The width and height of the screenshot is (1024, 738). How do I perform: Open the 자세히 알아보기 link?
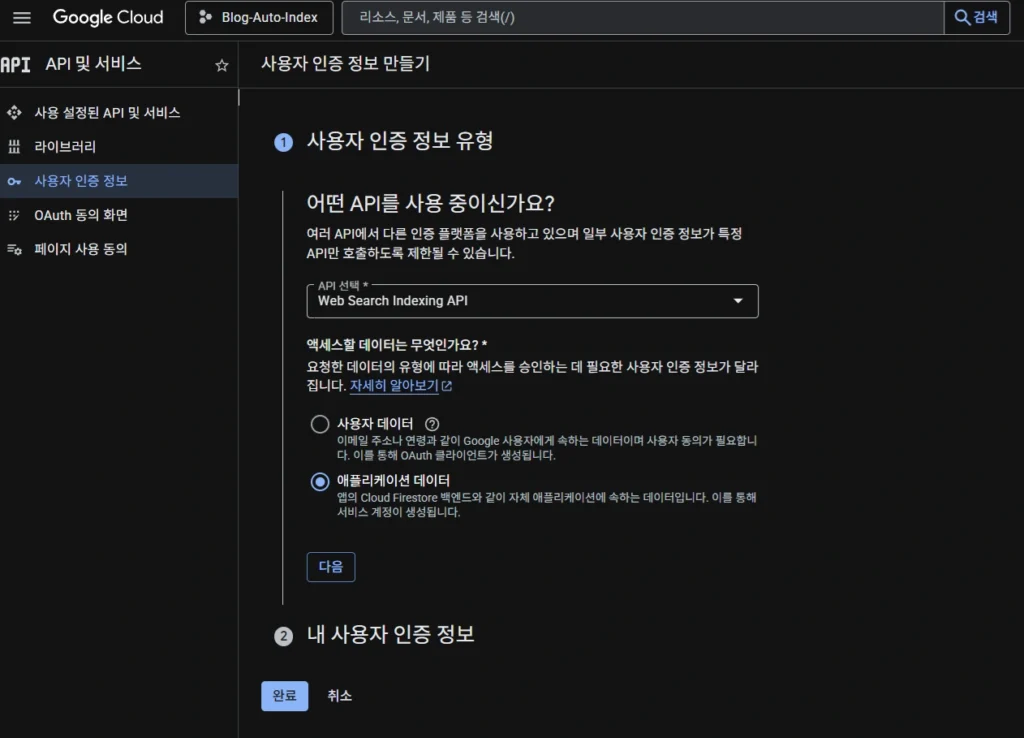tap(394, 386)
